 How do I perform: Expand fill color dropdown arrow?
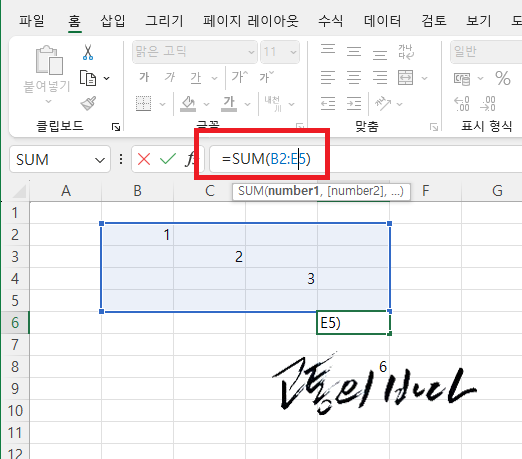tap(207, 104)
